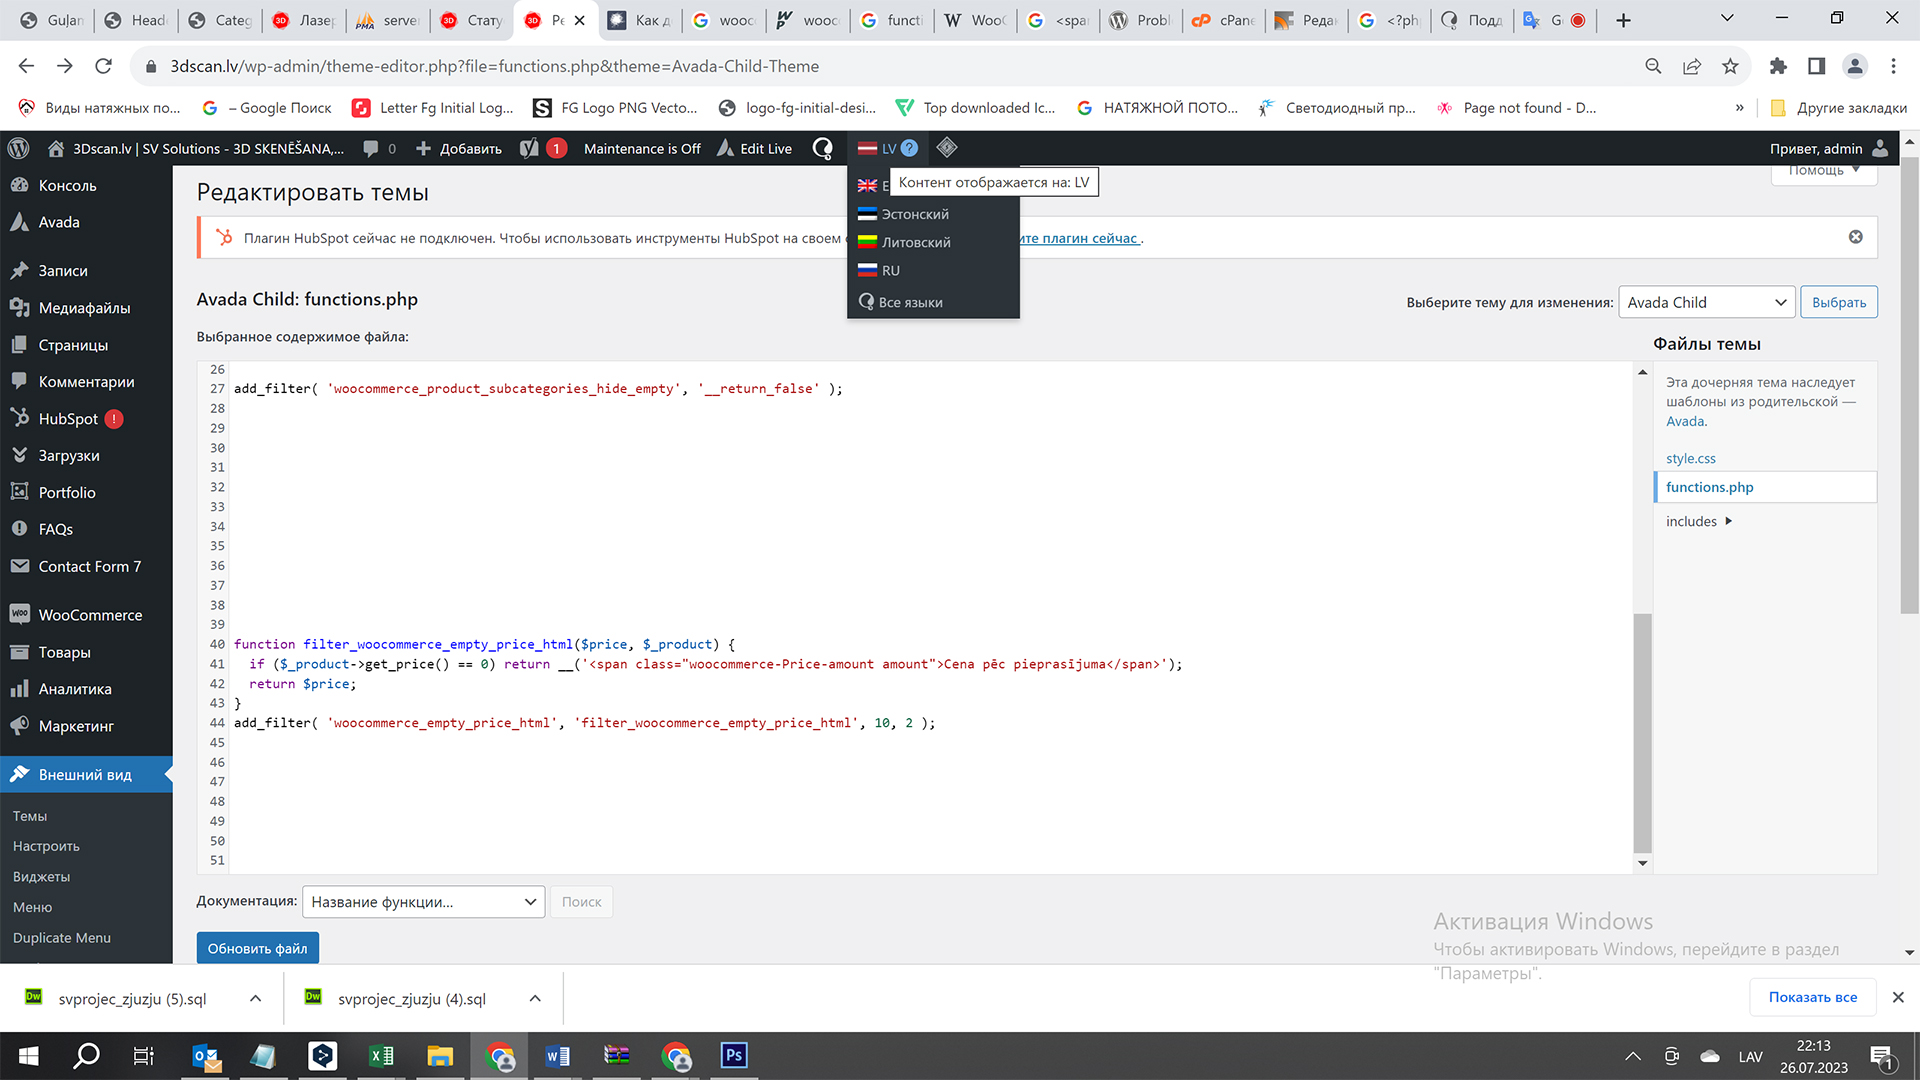Dismiss the HubSpot notice with X icon
1920x1080 pixels.
point(1855,237)
